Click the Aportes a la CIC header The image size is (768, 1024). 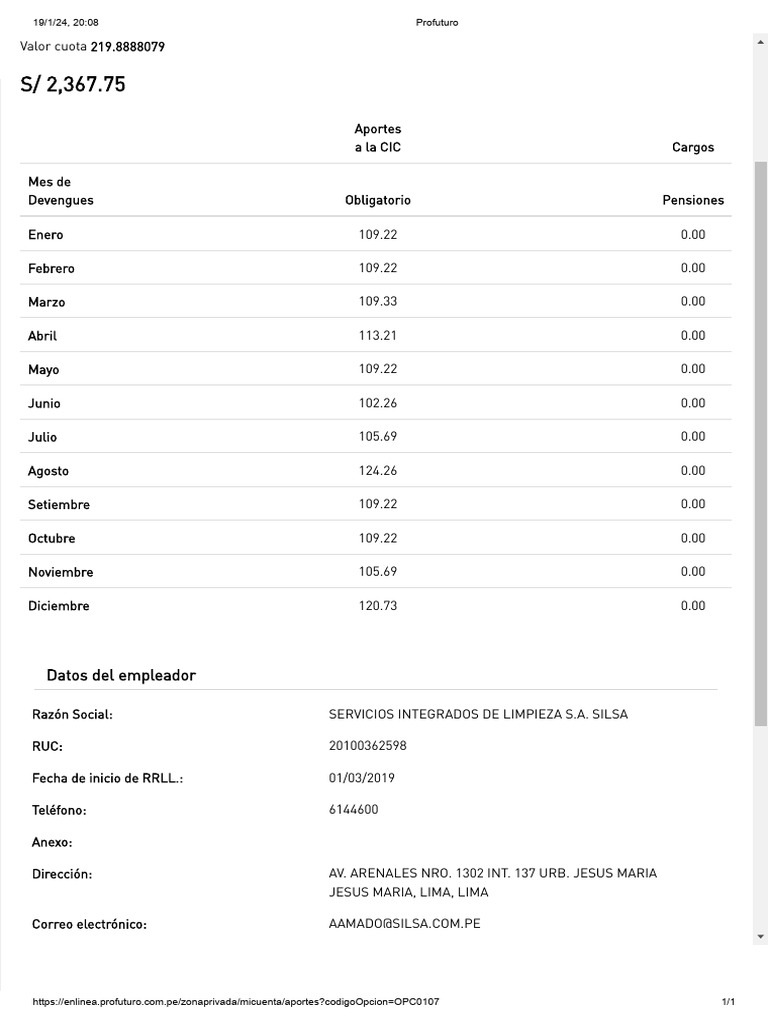click(x=377, y=138)
